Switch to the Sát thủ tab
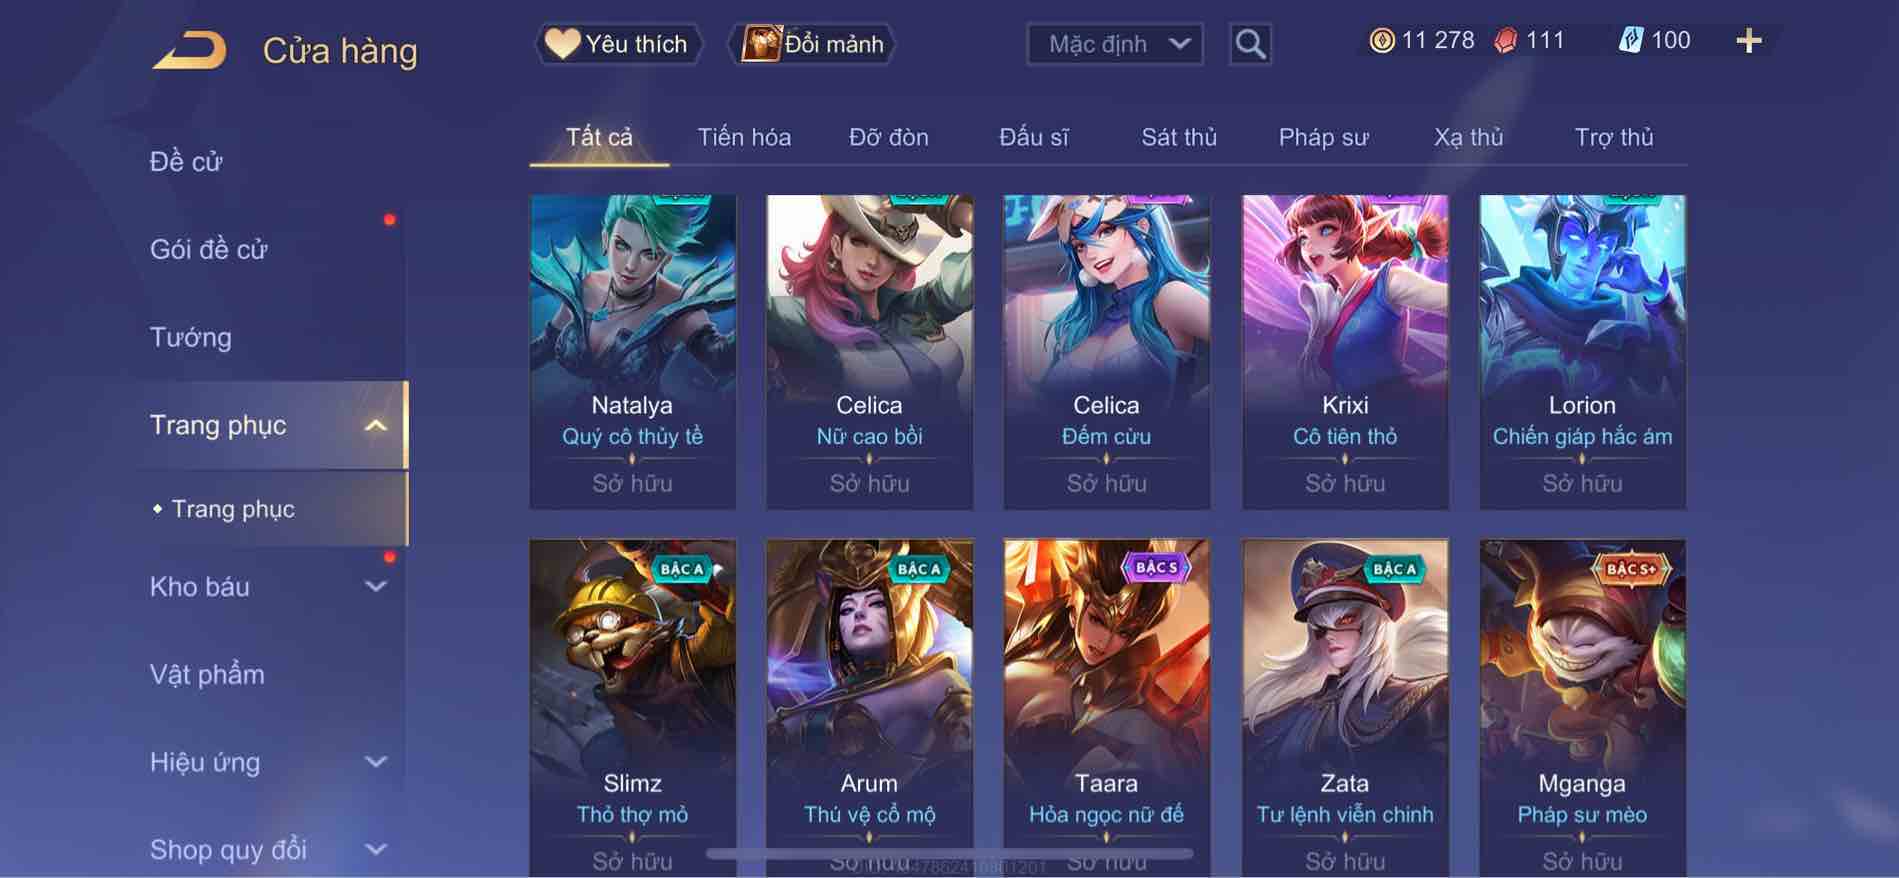This screenshot has width=1899, height=878. tap(1179, 137)
